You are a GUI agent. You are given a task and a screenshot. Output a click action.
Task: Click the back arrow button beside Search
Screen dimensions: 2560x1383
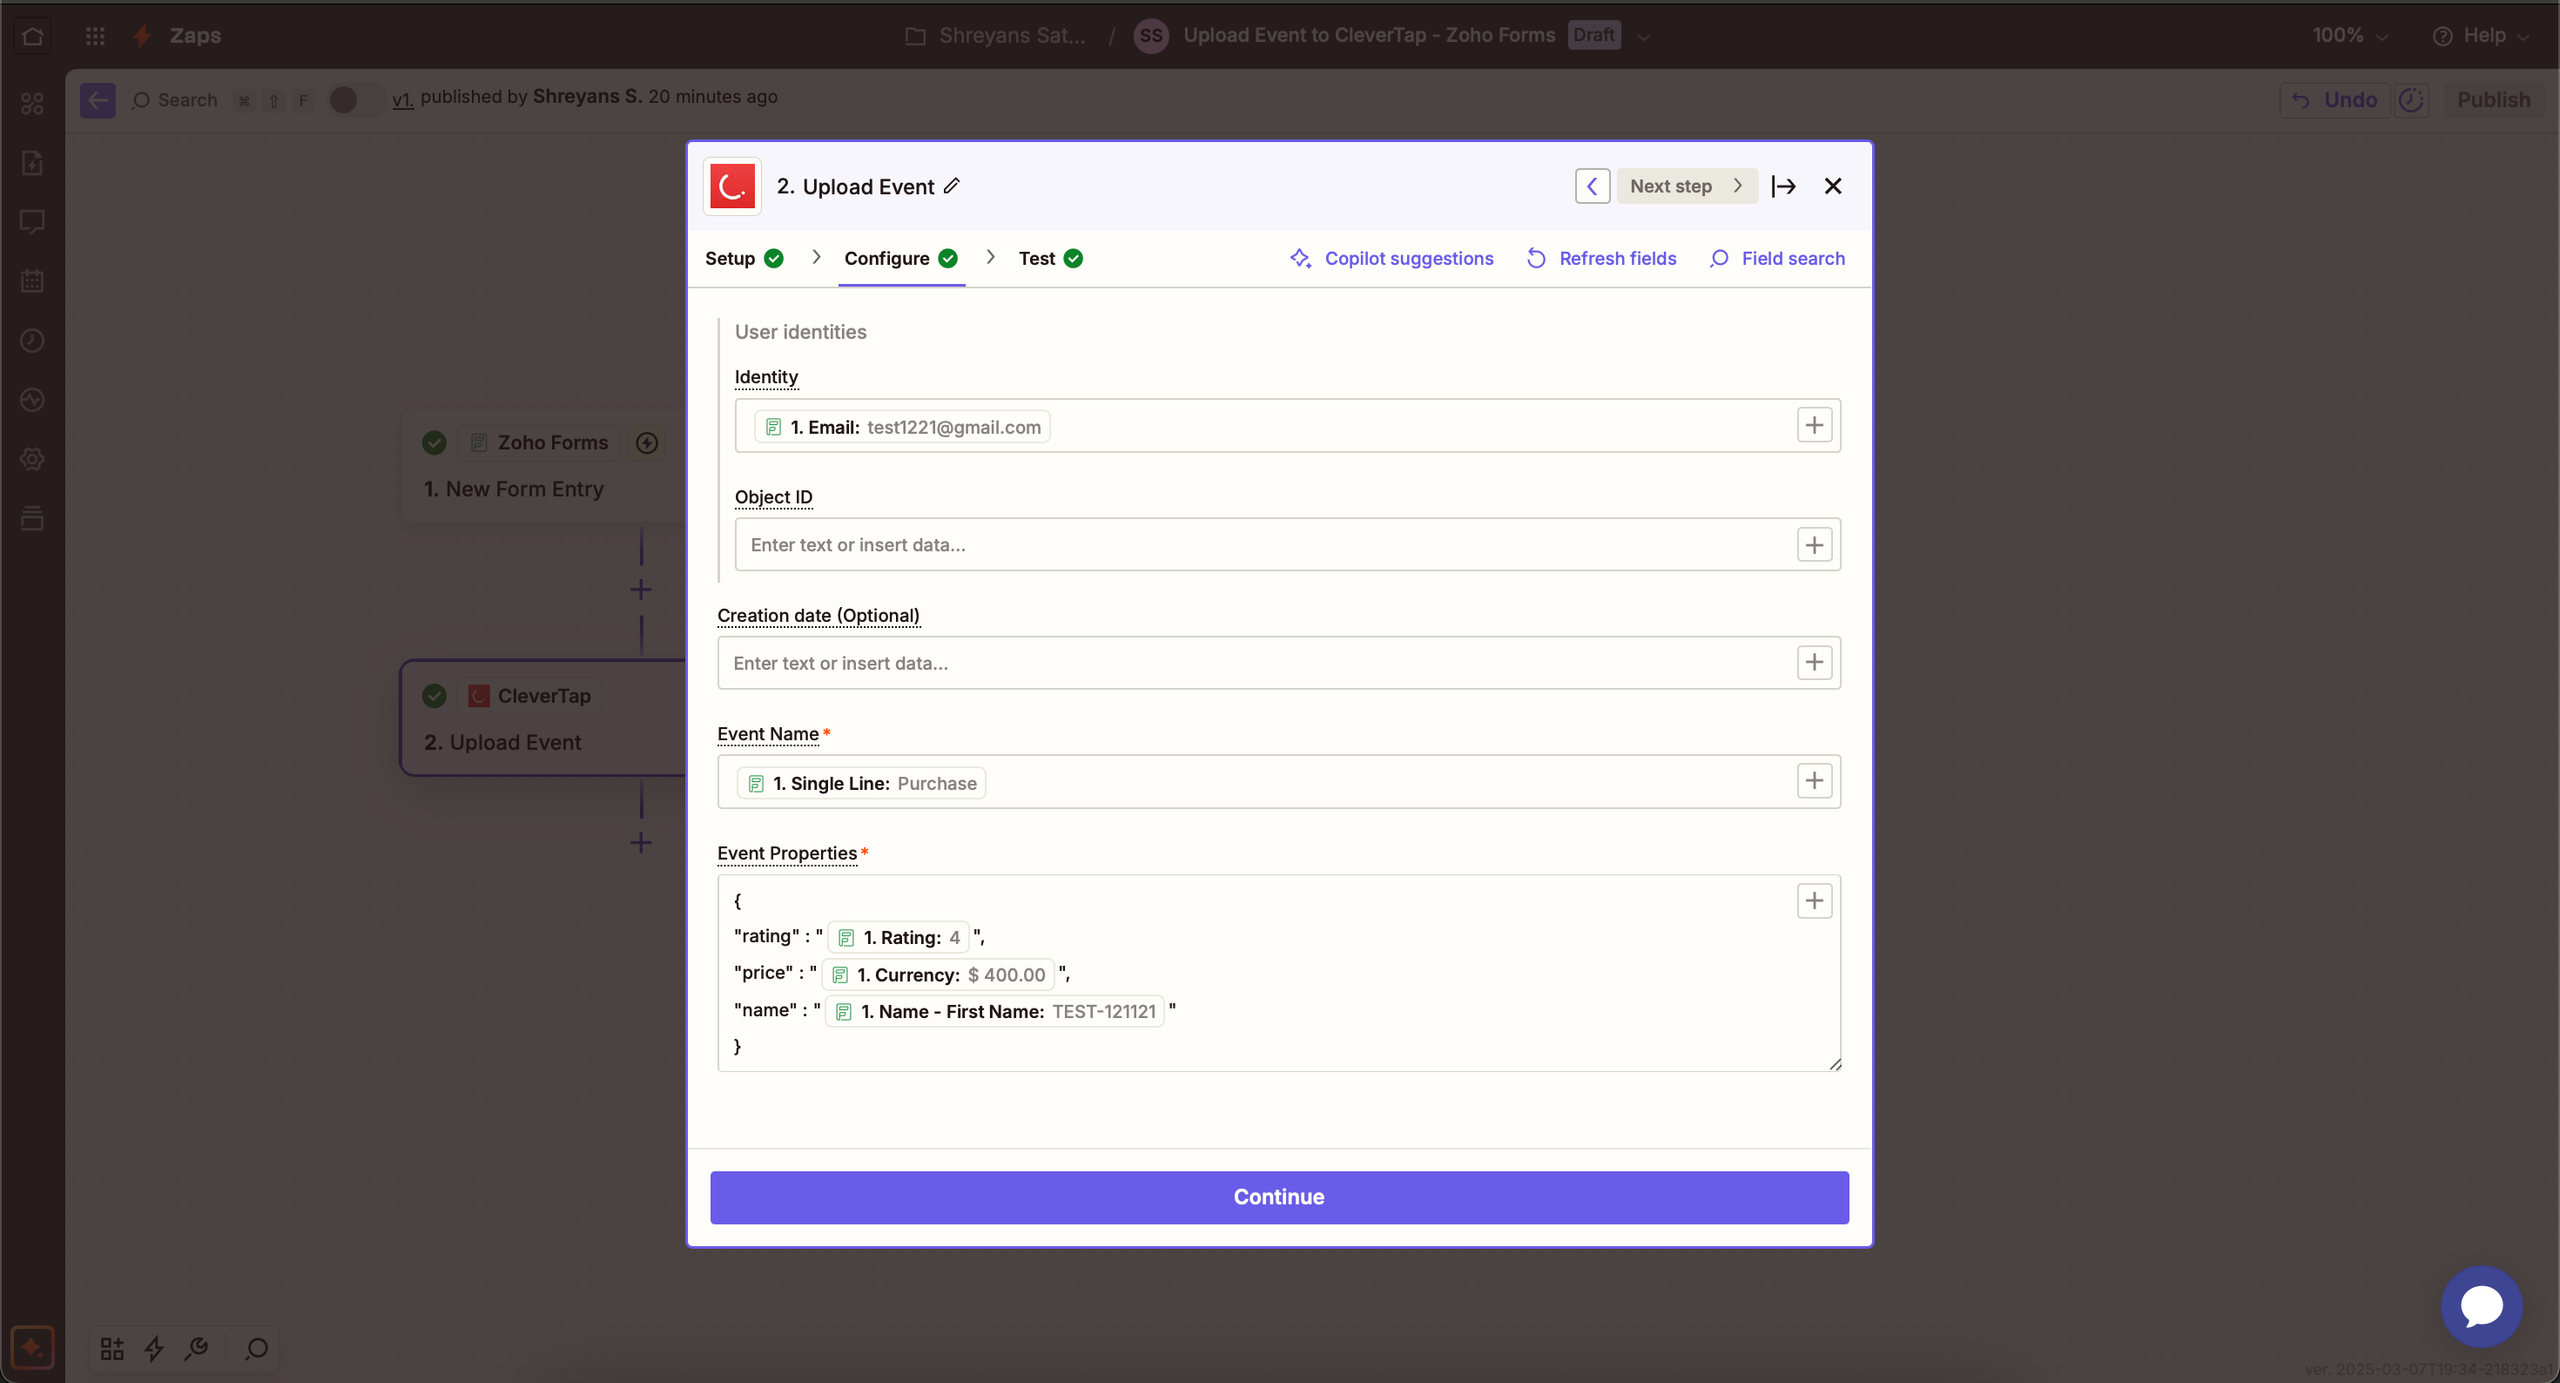(x=98, y=100)
